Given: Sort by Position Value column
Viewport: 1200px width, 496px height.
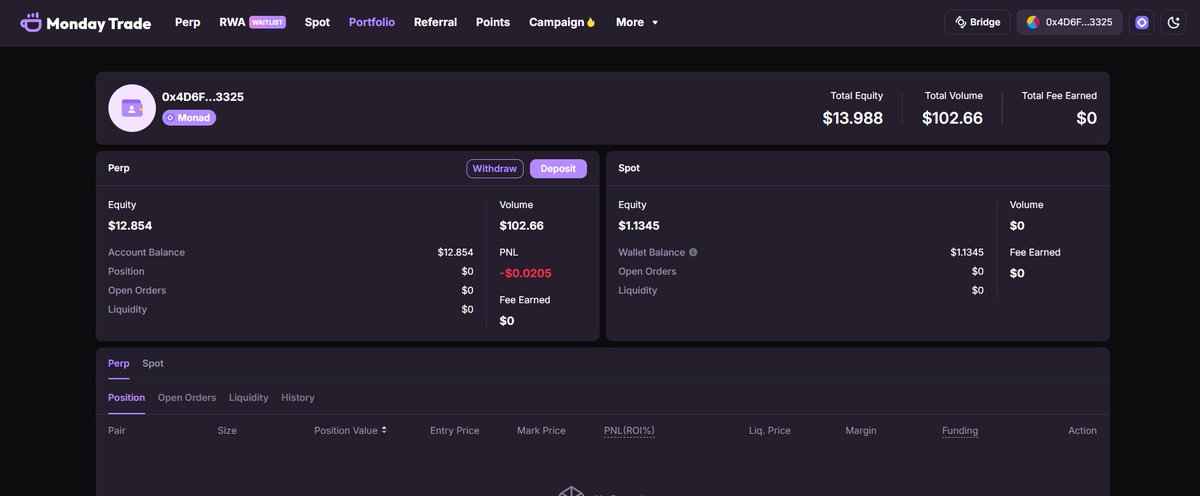Looking at the screenshot, I should coord(350,430).
